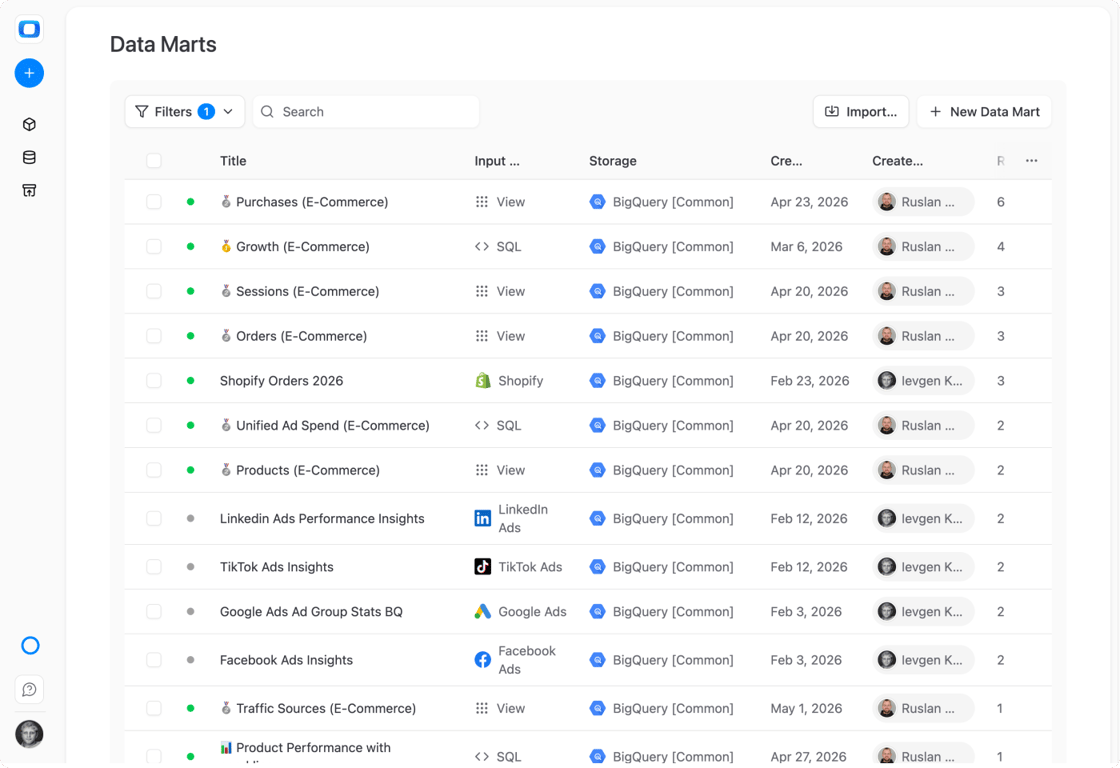Click green status dot for Orders (E-Commerce)
The width and height of the screenshot is (1120, 768).
pyautogui.click(x=191, y=336)
